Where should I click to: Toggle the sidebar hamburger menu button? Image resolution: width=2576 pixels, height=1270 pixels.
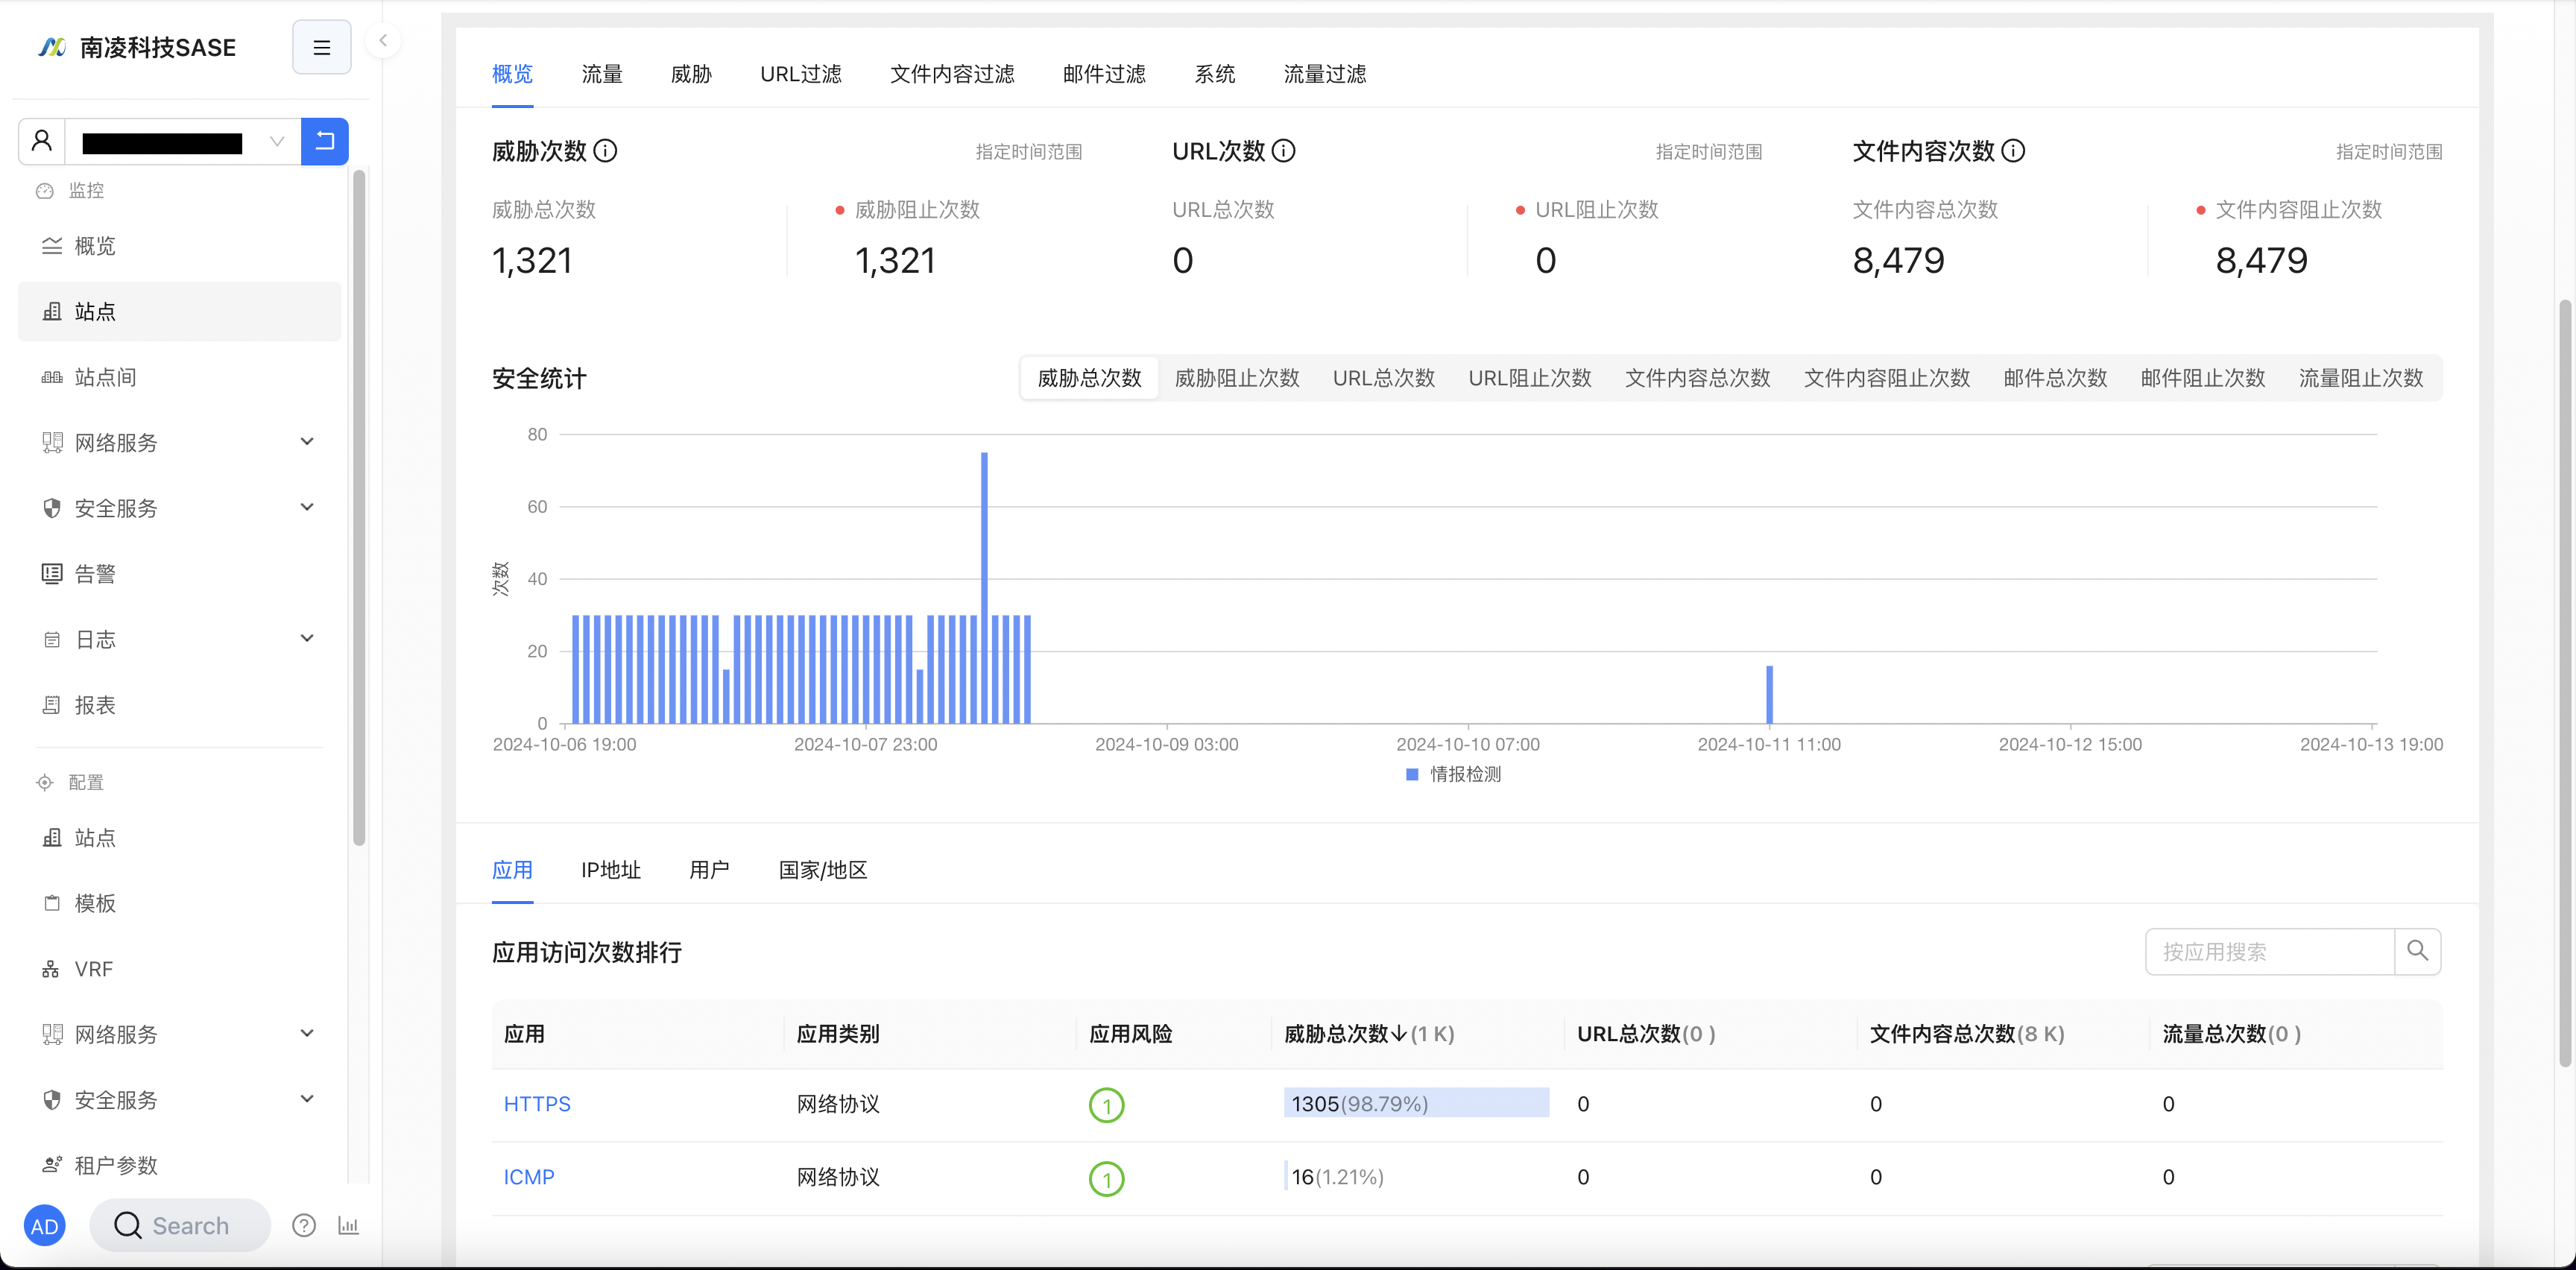tap(321, 47)
